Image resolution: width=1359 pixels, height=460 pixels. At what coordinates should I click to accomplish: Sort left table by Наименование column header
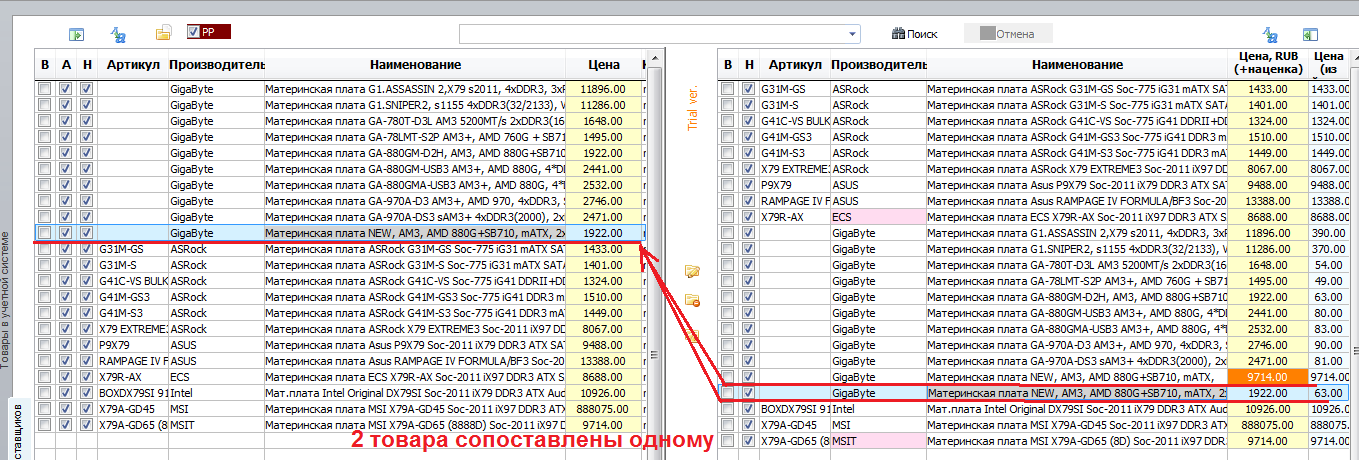(x=414, y=65)
